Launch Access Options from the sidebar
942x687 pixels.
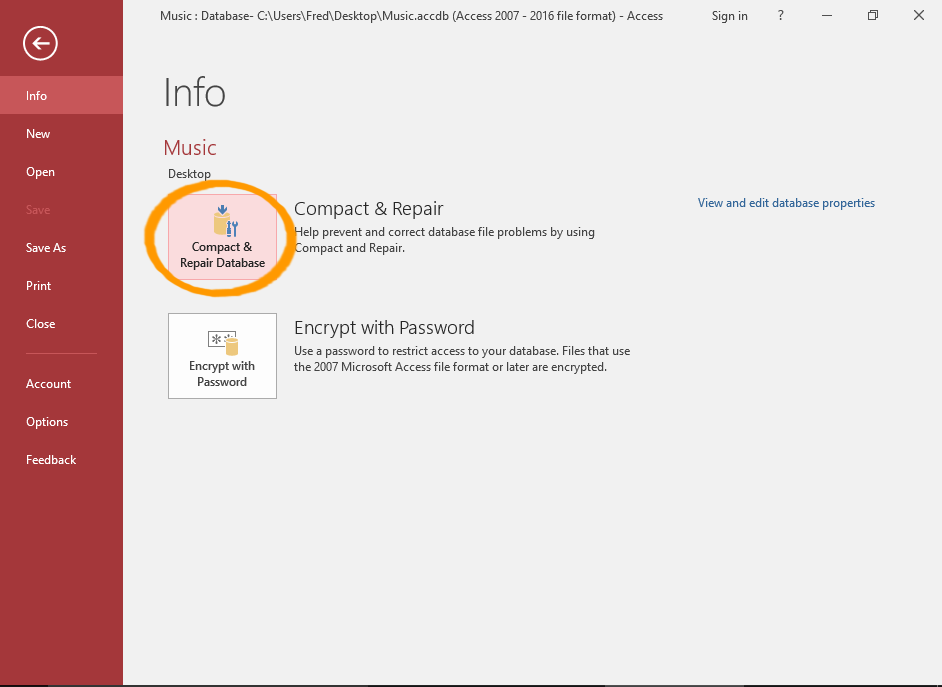coord(47,422)
